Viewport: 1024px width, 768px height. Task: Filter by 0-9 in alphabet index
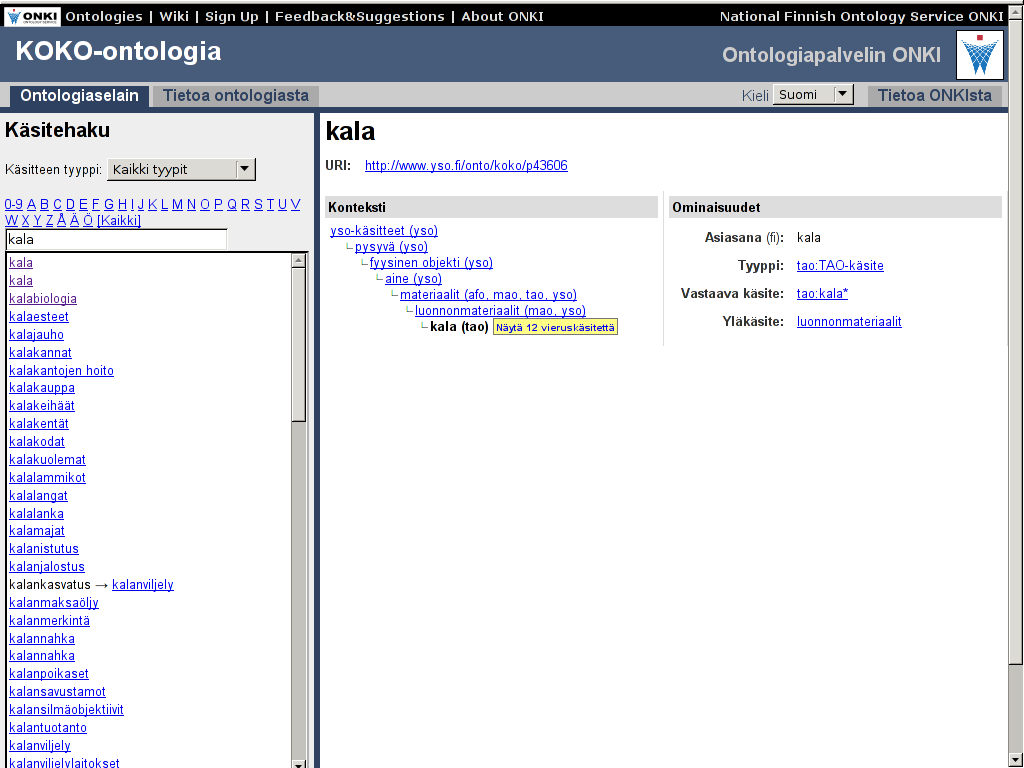click(14, 204)
